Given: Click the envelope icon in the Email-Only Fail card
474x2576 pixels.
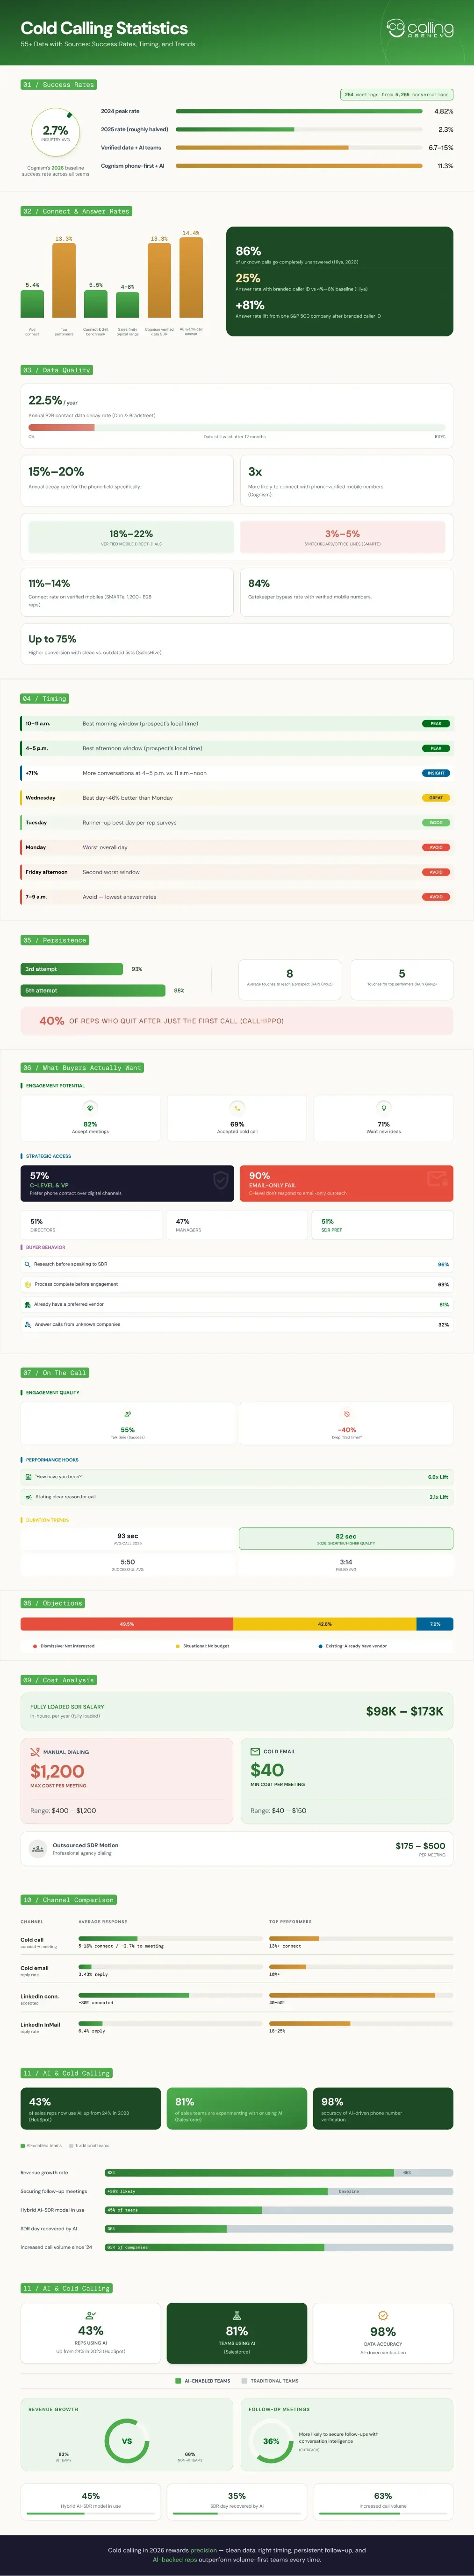Looking at the screenshot, I should [437, 1180].
